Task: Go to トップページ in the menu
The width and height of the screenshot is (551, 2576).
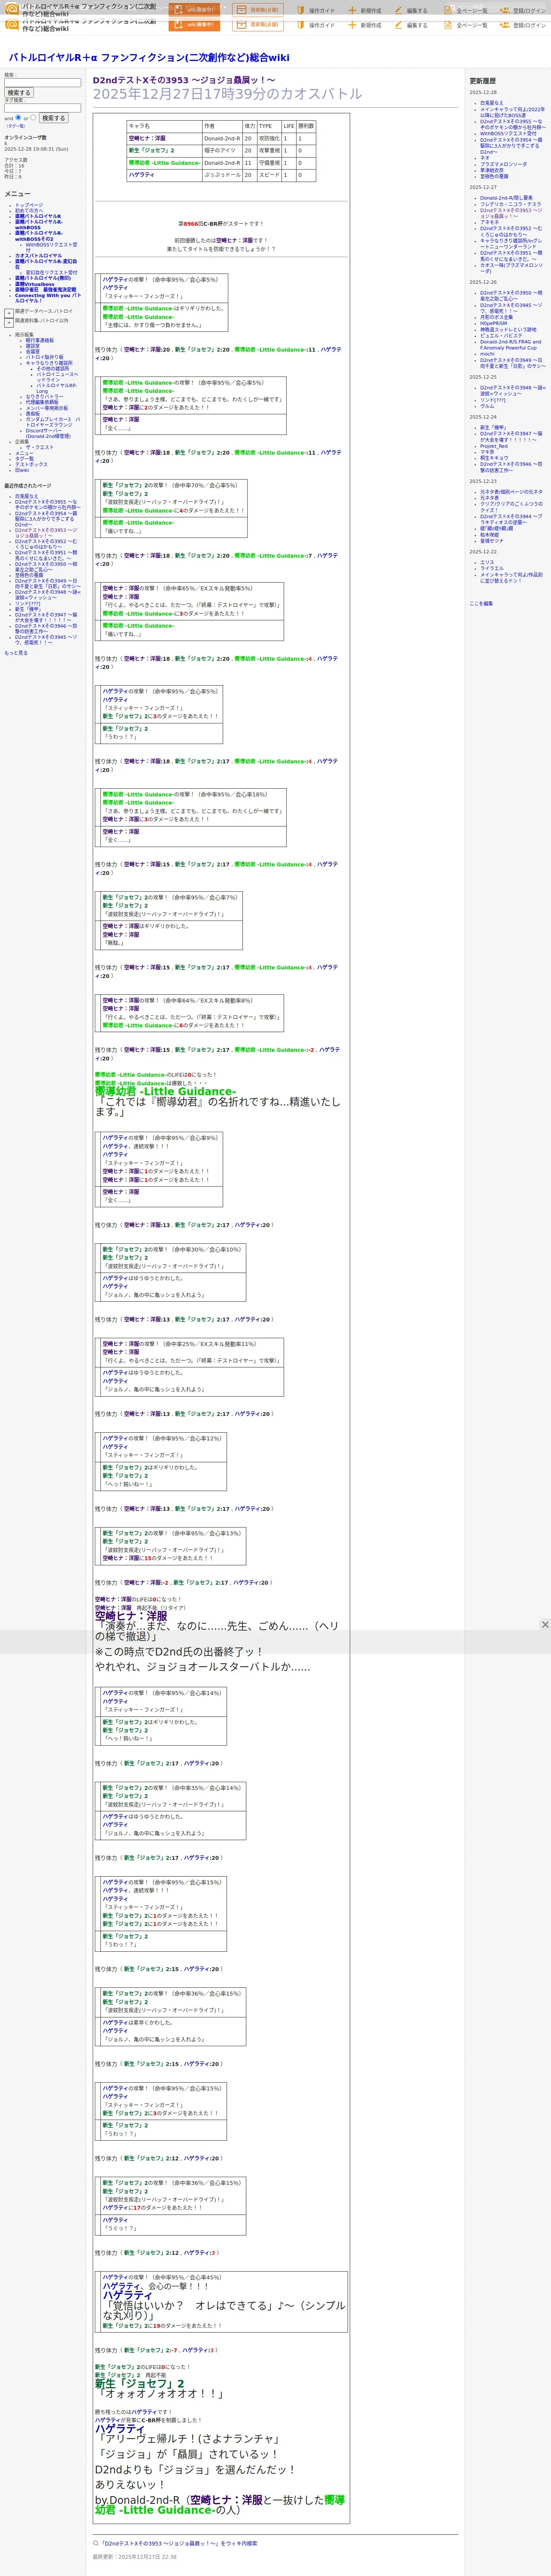Action: 29,205
